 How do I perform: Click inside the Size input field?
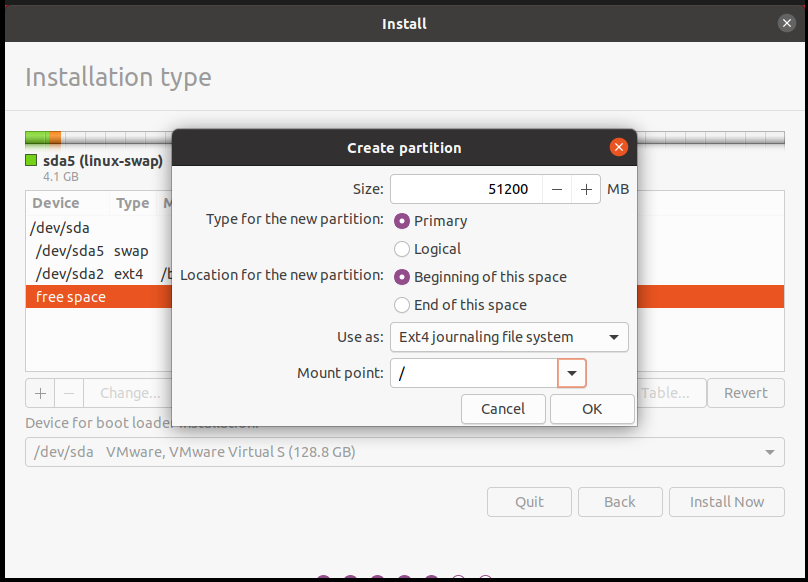[x=467, y=189]
